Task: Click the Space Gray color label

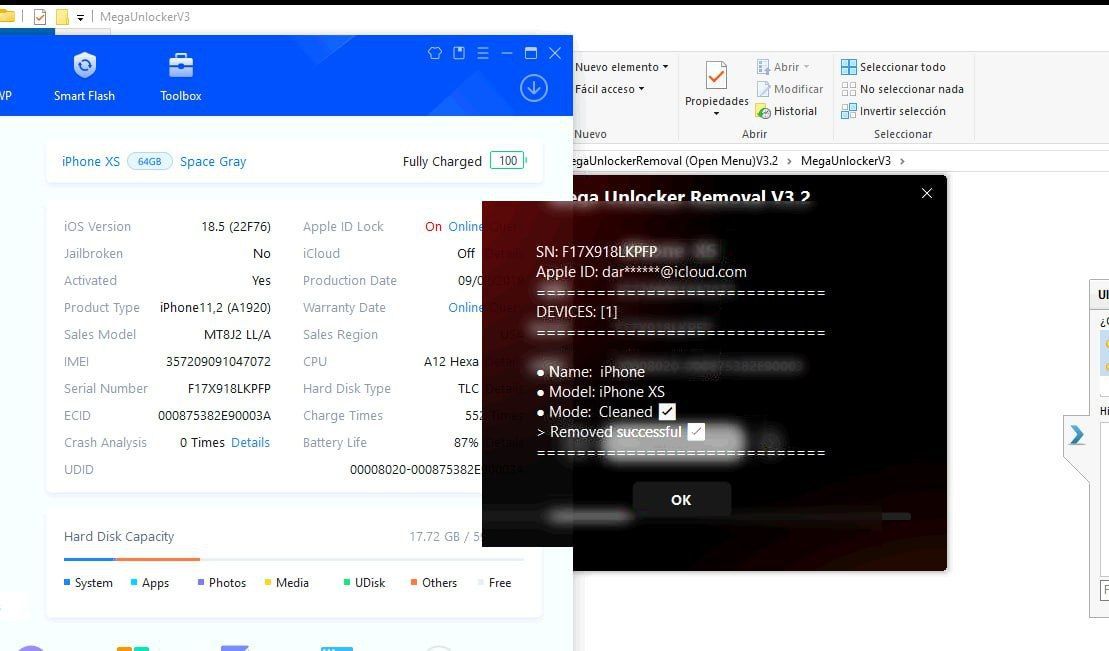Action: tap(213, 161)
